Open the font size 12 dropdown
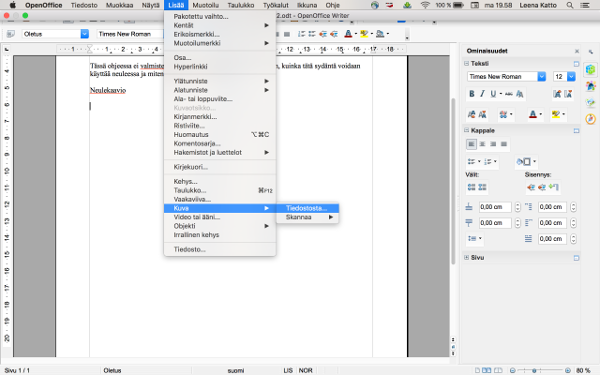Image resolution: width=600 pixels, height=375 pixels. (571, 77)
